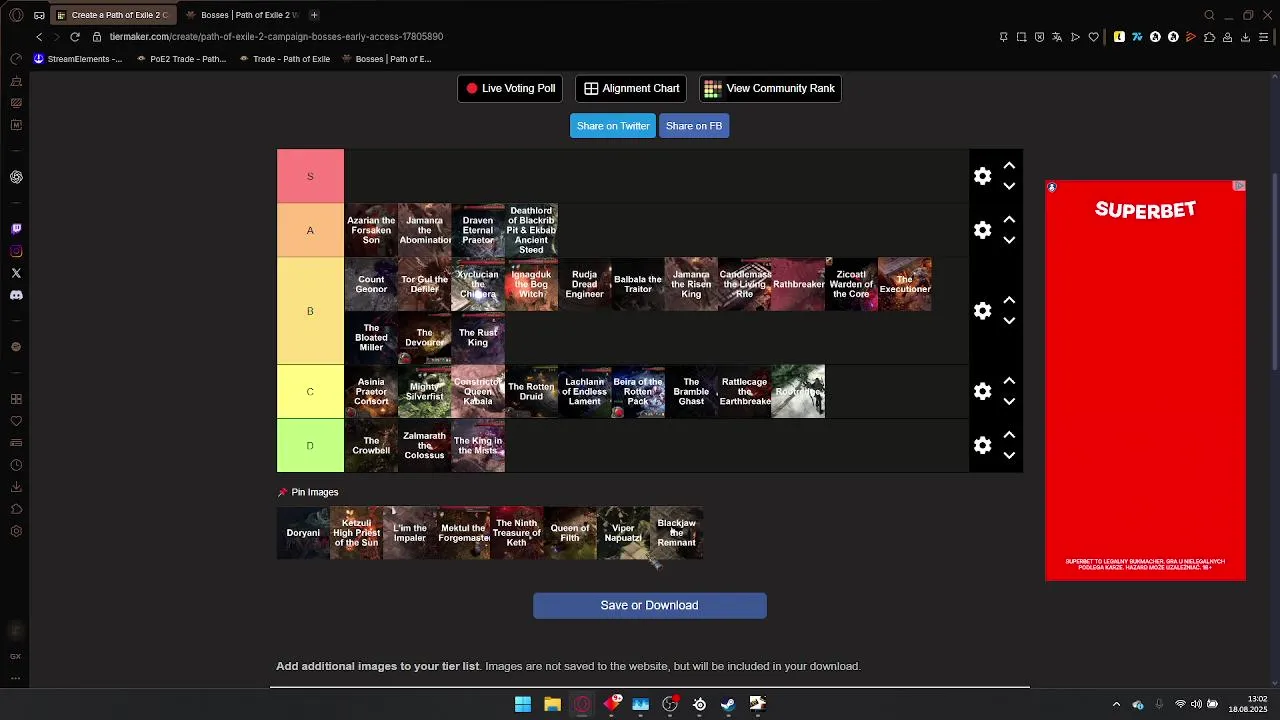Image resolution: width=1280 pixels, height=720 pixels.
Task: Move tier S row up with its arrow
Action: click(x=1009, y=166)
